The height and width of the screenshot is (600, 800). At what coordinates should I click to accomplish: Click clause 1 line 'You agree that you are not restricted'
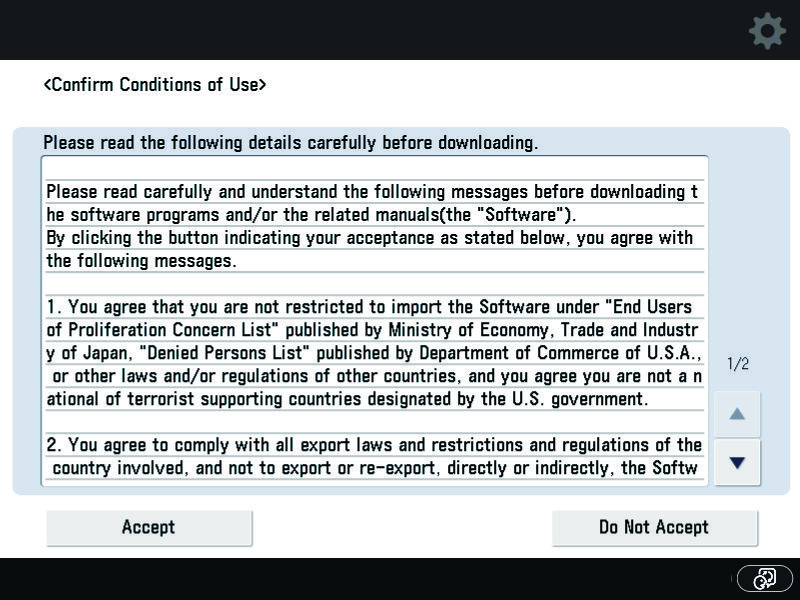[x=369, y=307]
